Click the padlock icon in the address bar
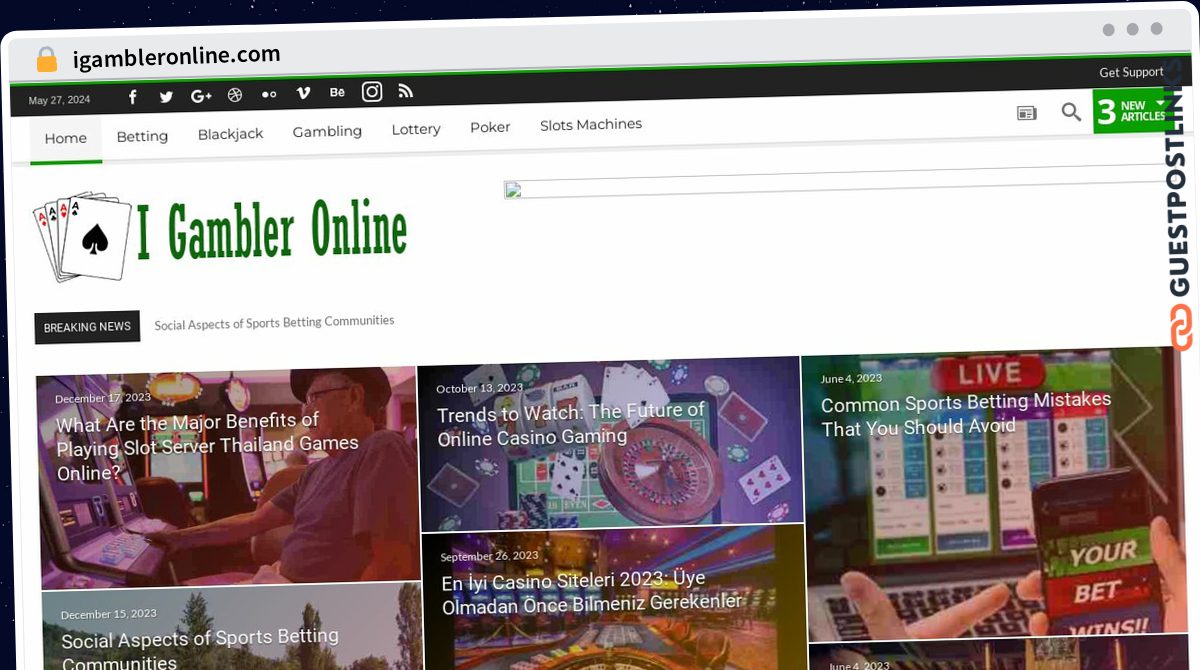The height and width of the screenshot is (670, 1200). click(47, 60)
